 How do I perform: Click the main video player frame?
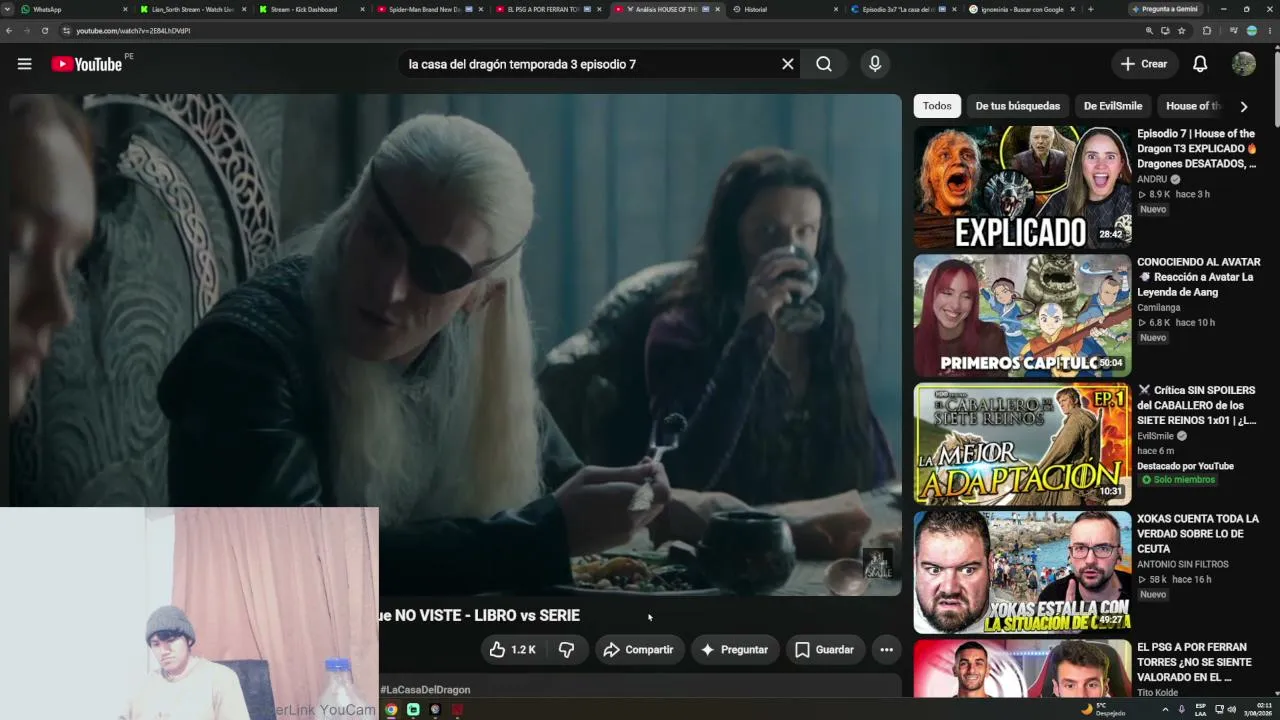[x=456, y=345]
